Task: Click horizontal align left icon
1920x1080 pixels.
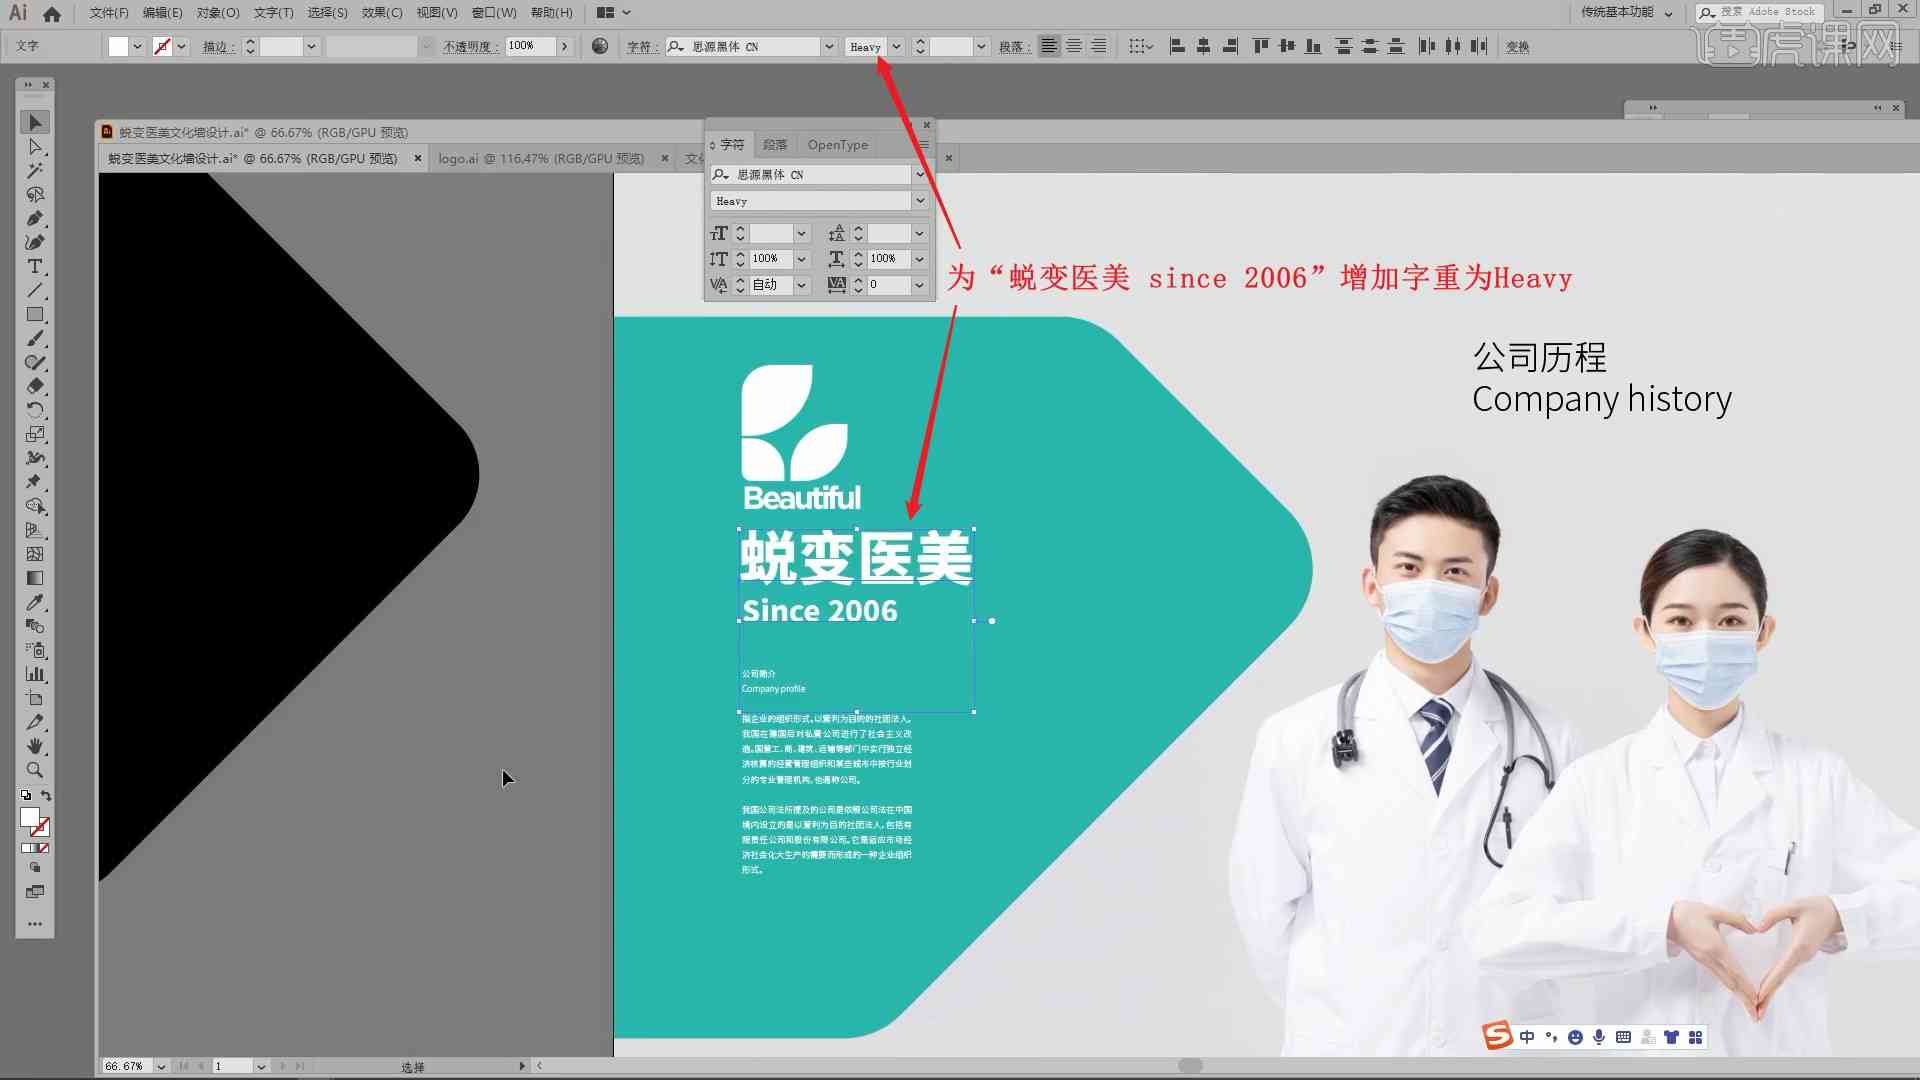Action: click(x=1177, y=46)
